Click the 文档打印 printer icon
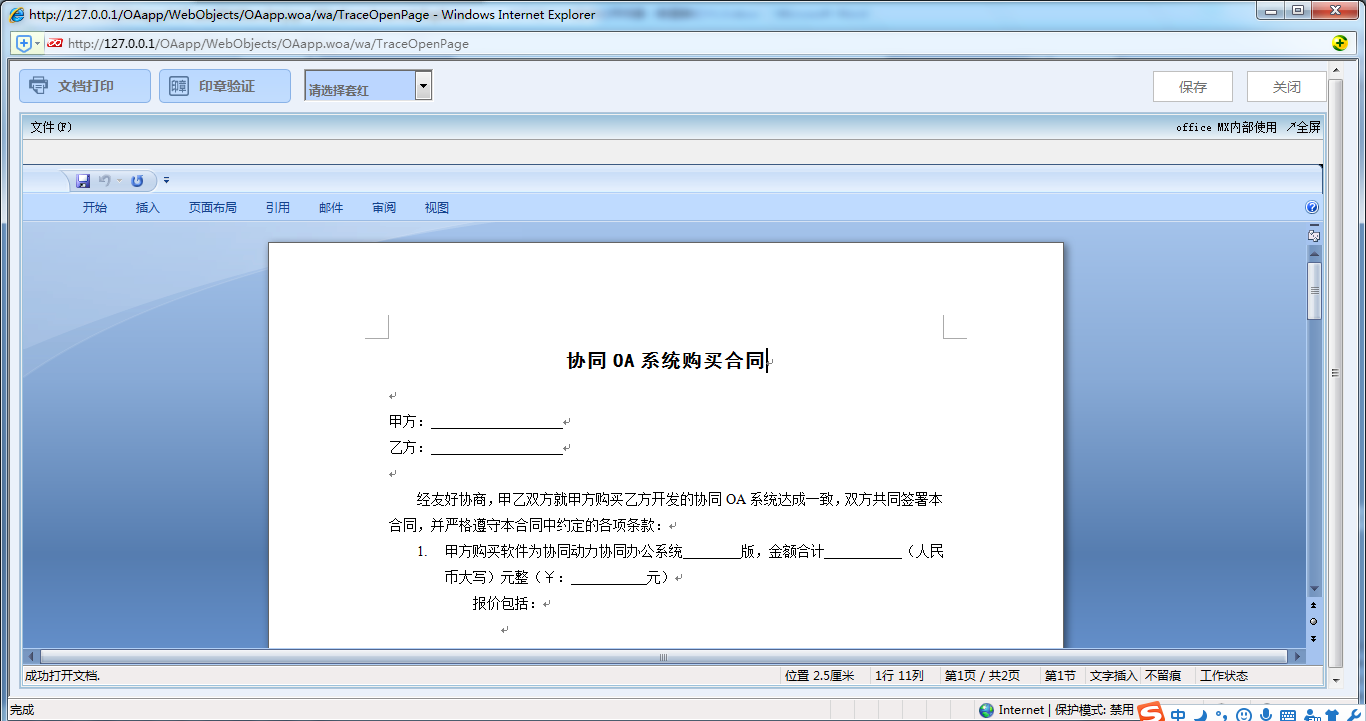 click(x=40, y=85)
